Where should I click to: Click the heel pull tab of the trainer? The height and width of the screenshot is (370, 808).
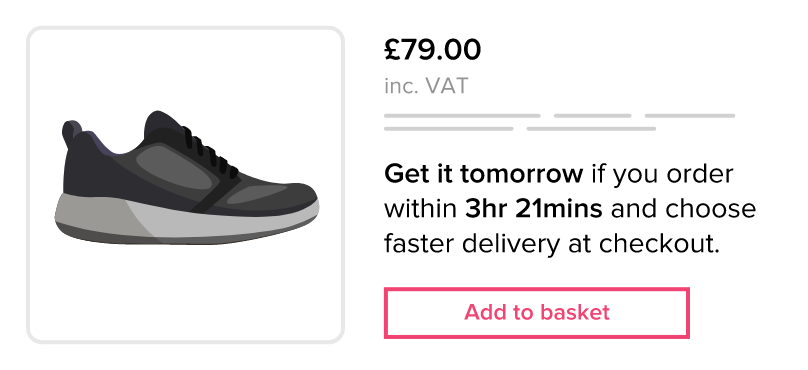coord(71,133)
